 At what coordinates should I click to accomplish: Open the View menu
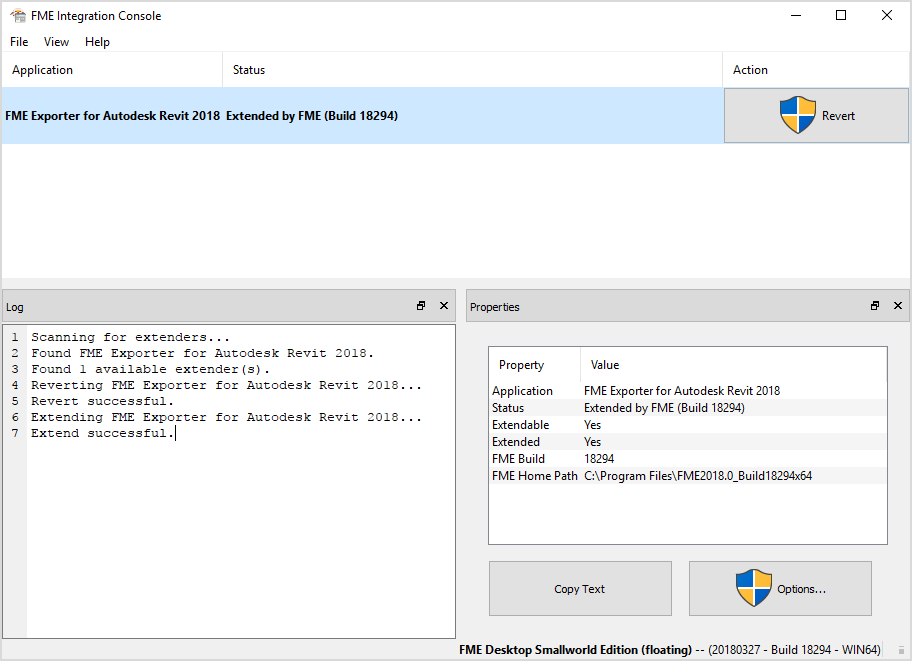(x=56, y=42)
